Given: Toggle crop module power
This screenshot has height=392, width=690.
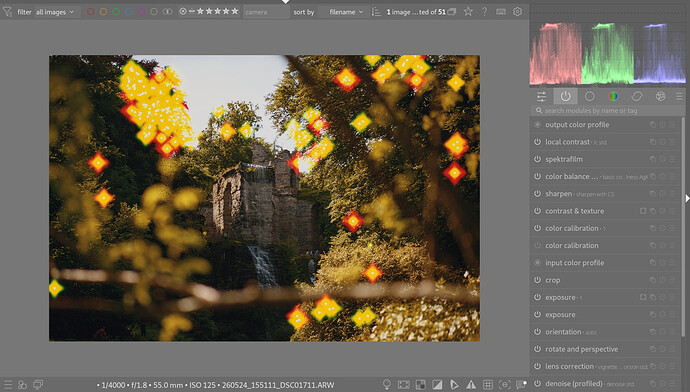Looking at the screenshot, I should pyautogui.click(x=537, y=280).
